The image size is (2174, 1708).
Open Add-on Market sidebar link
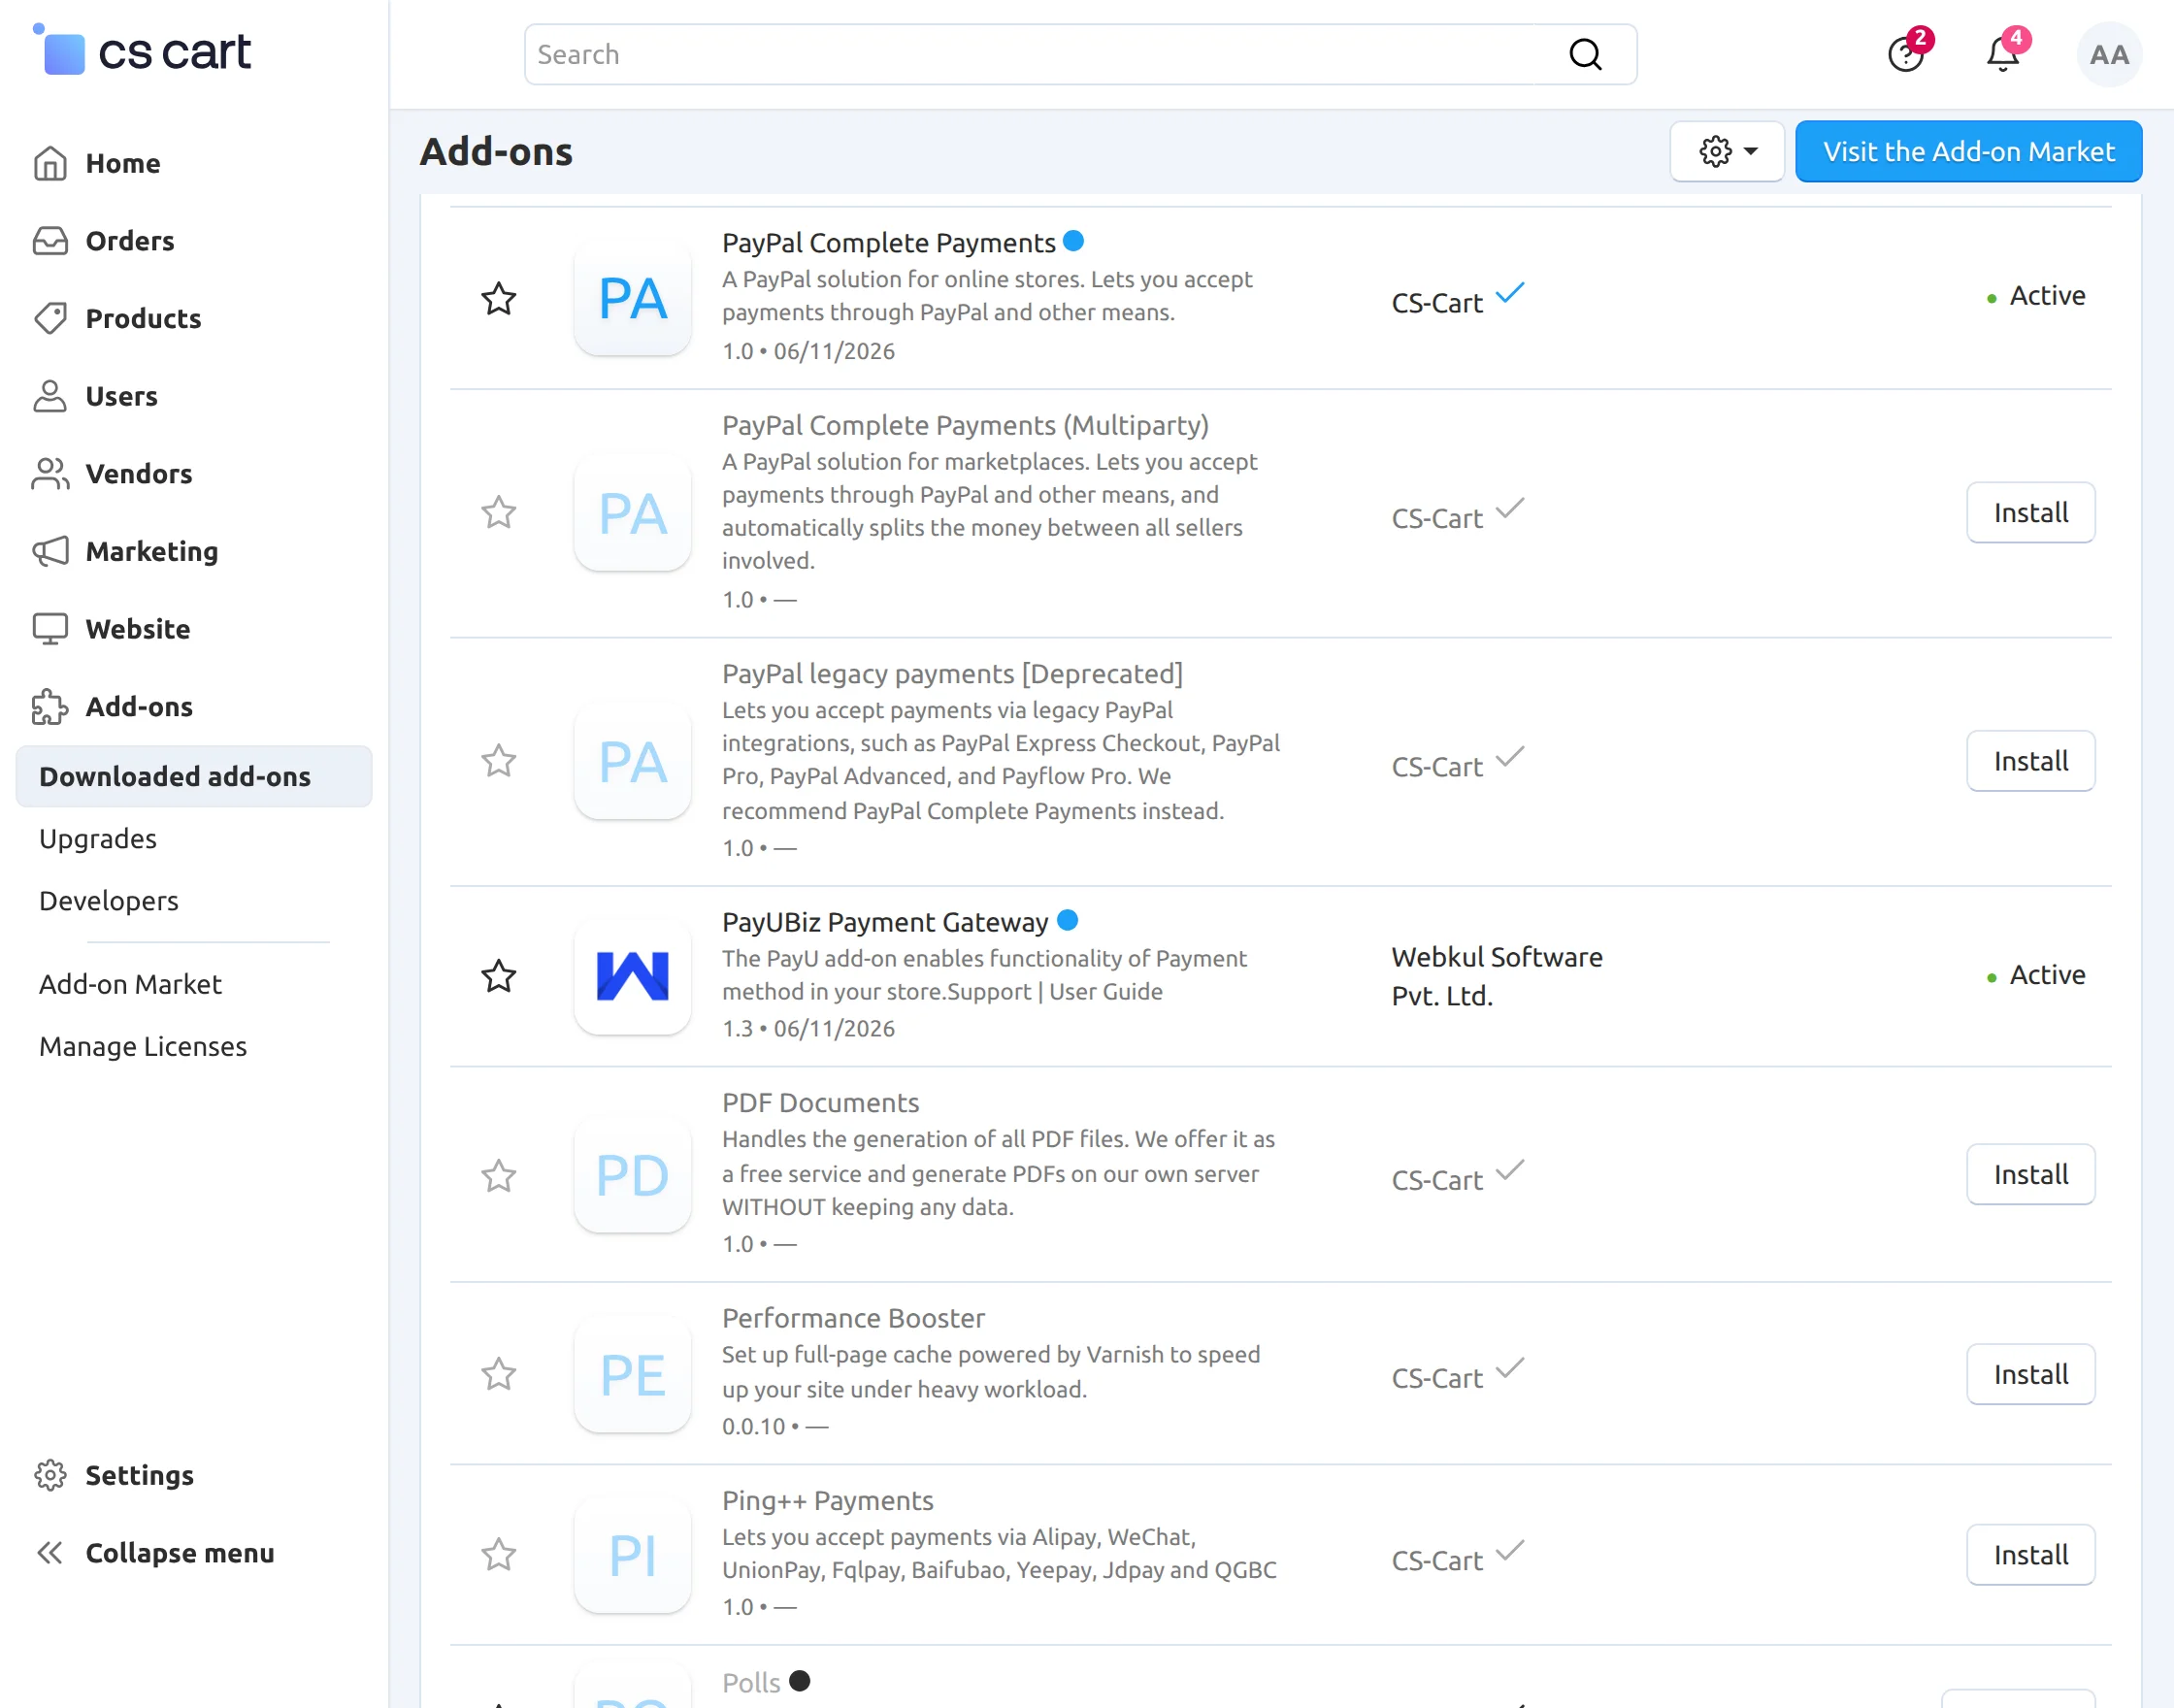(x=130, y=984)
